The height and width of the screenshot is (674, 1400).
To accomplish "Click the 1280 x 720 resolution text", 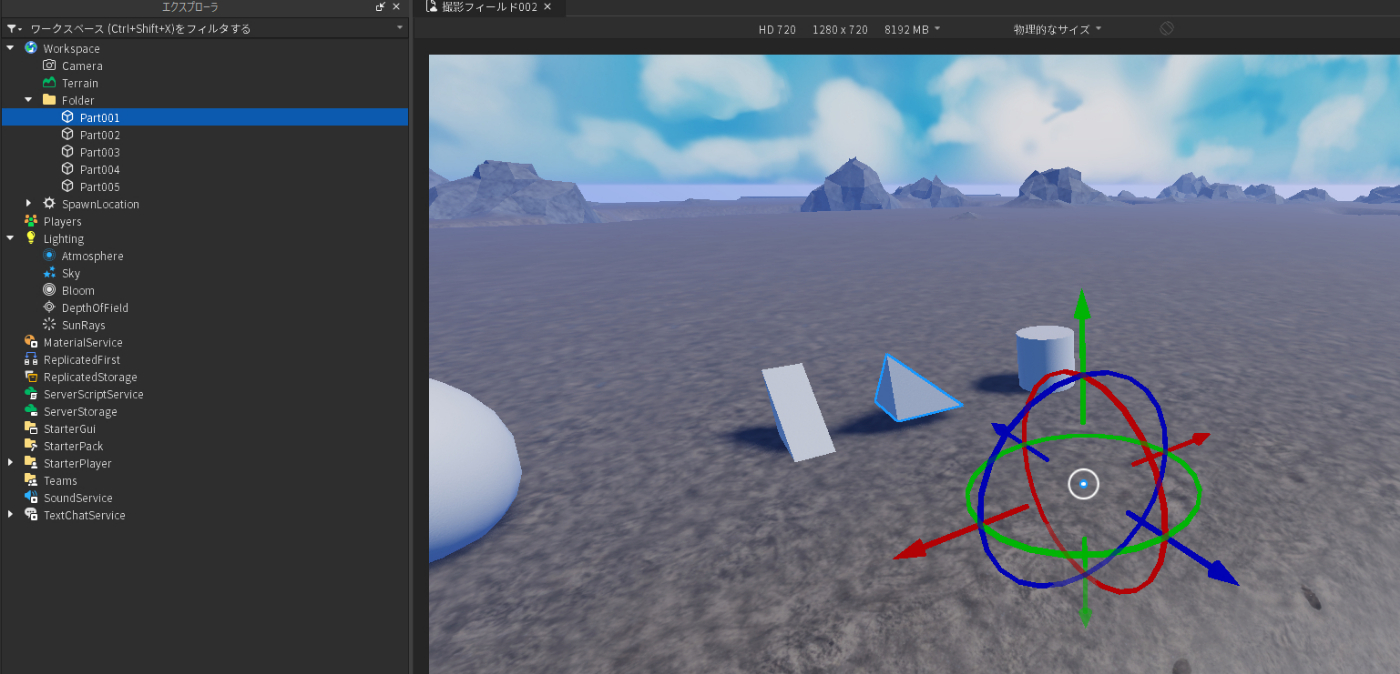I will [840, 29].
